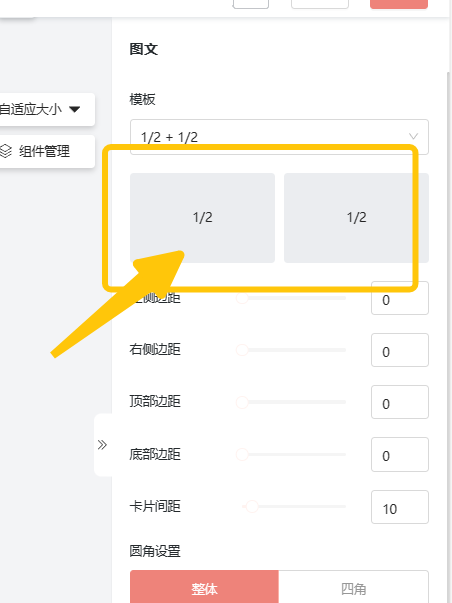Click the chevron in the 模板 select box
This screenshot has height=603, width=452.
(x=414, y=137)
